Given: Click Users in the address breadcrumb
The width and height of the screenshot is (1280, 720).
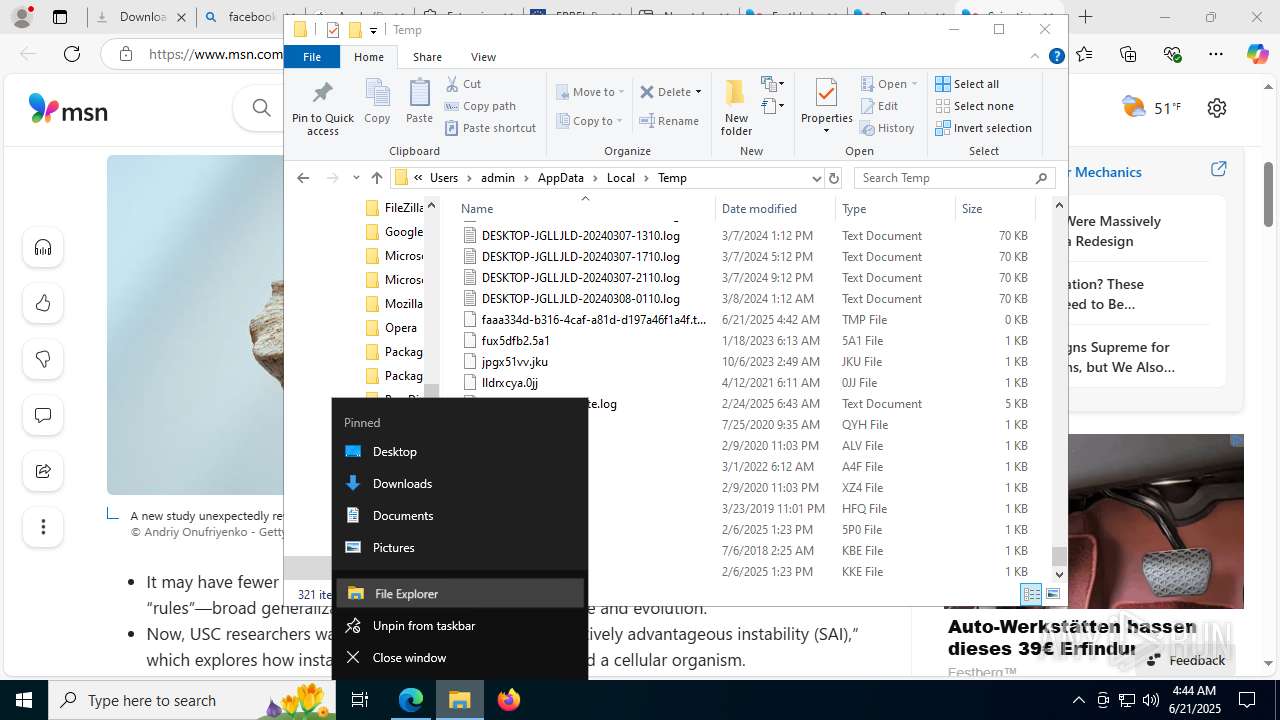Looking at the screenshot, I should point(444,178).
